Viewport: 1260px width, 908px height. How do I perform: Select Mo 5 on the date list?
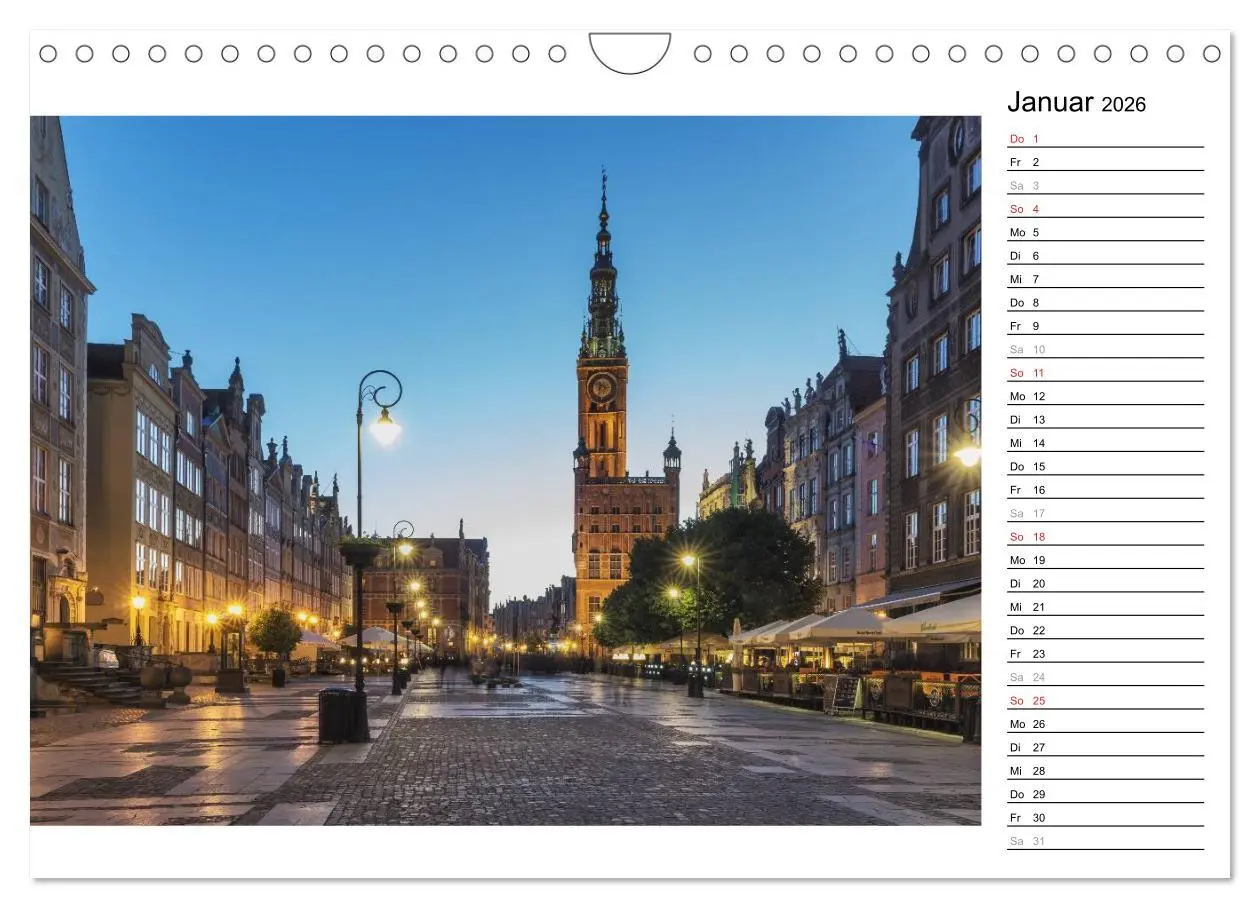[1026, 231]
